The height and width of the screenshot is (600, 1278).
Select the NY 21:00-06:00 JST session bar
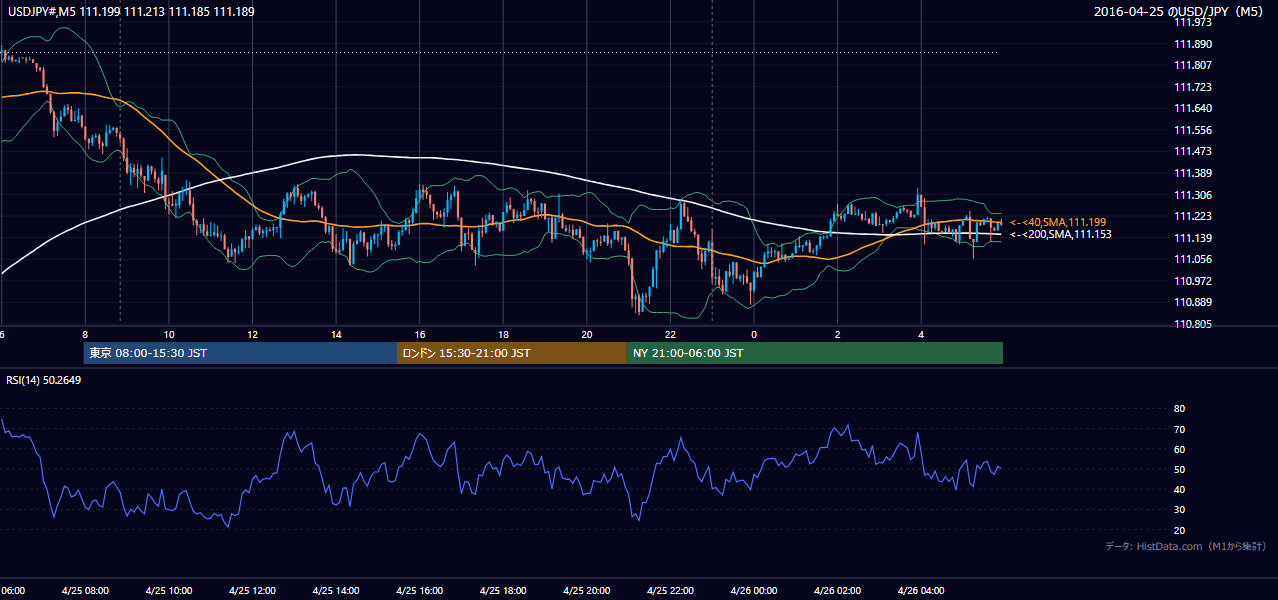(815, 353)
